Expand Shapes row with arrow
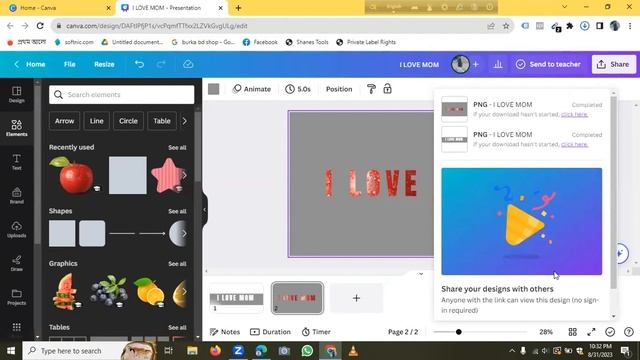This screenshot has height=360, width=640. 184,233
